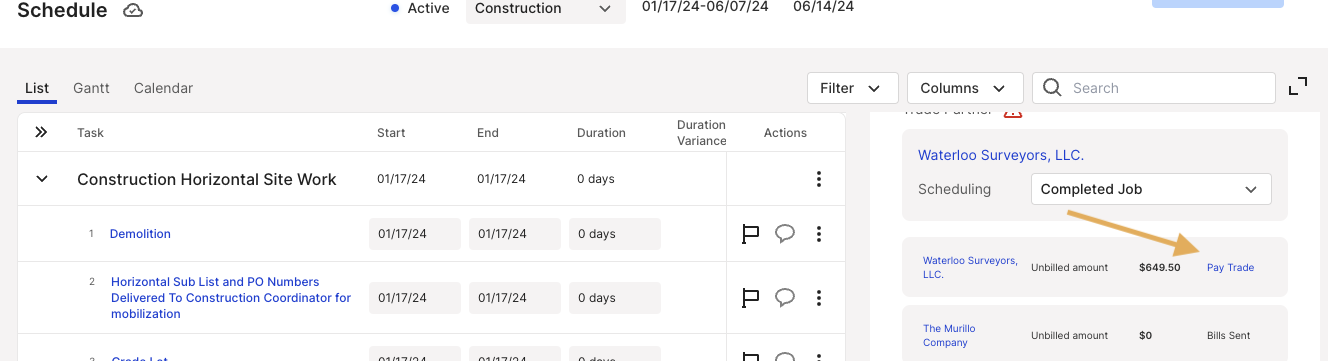
Task: Click the Trade Partner warning icon
Action: coord(1012,112)
